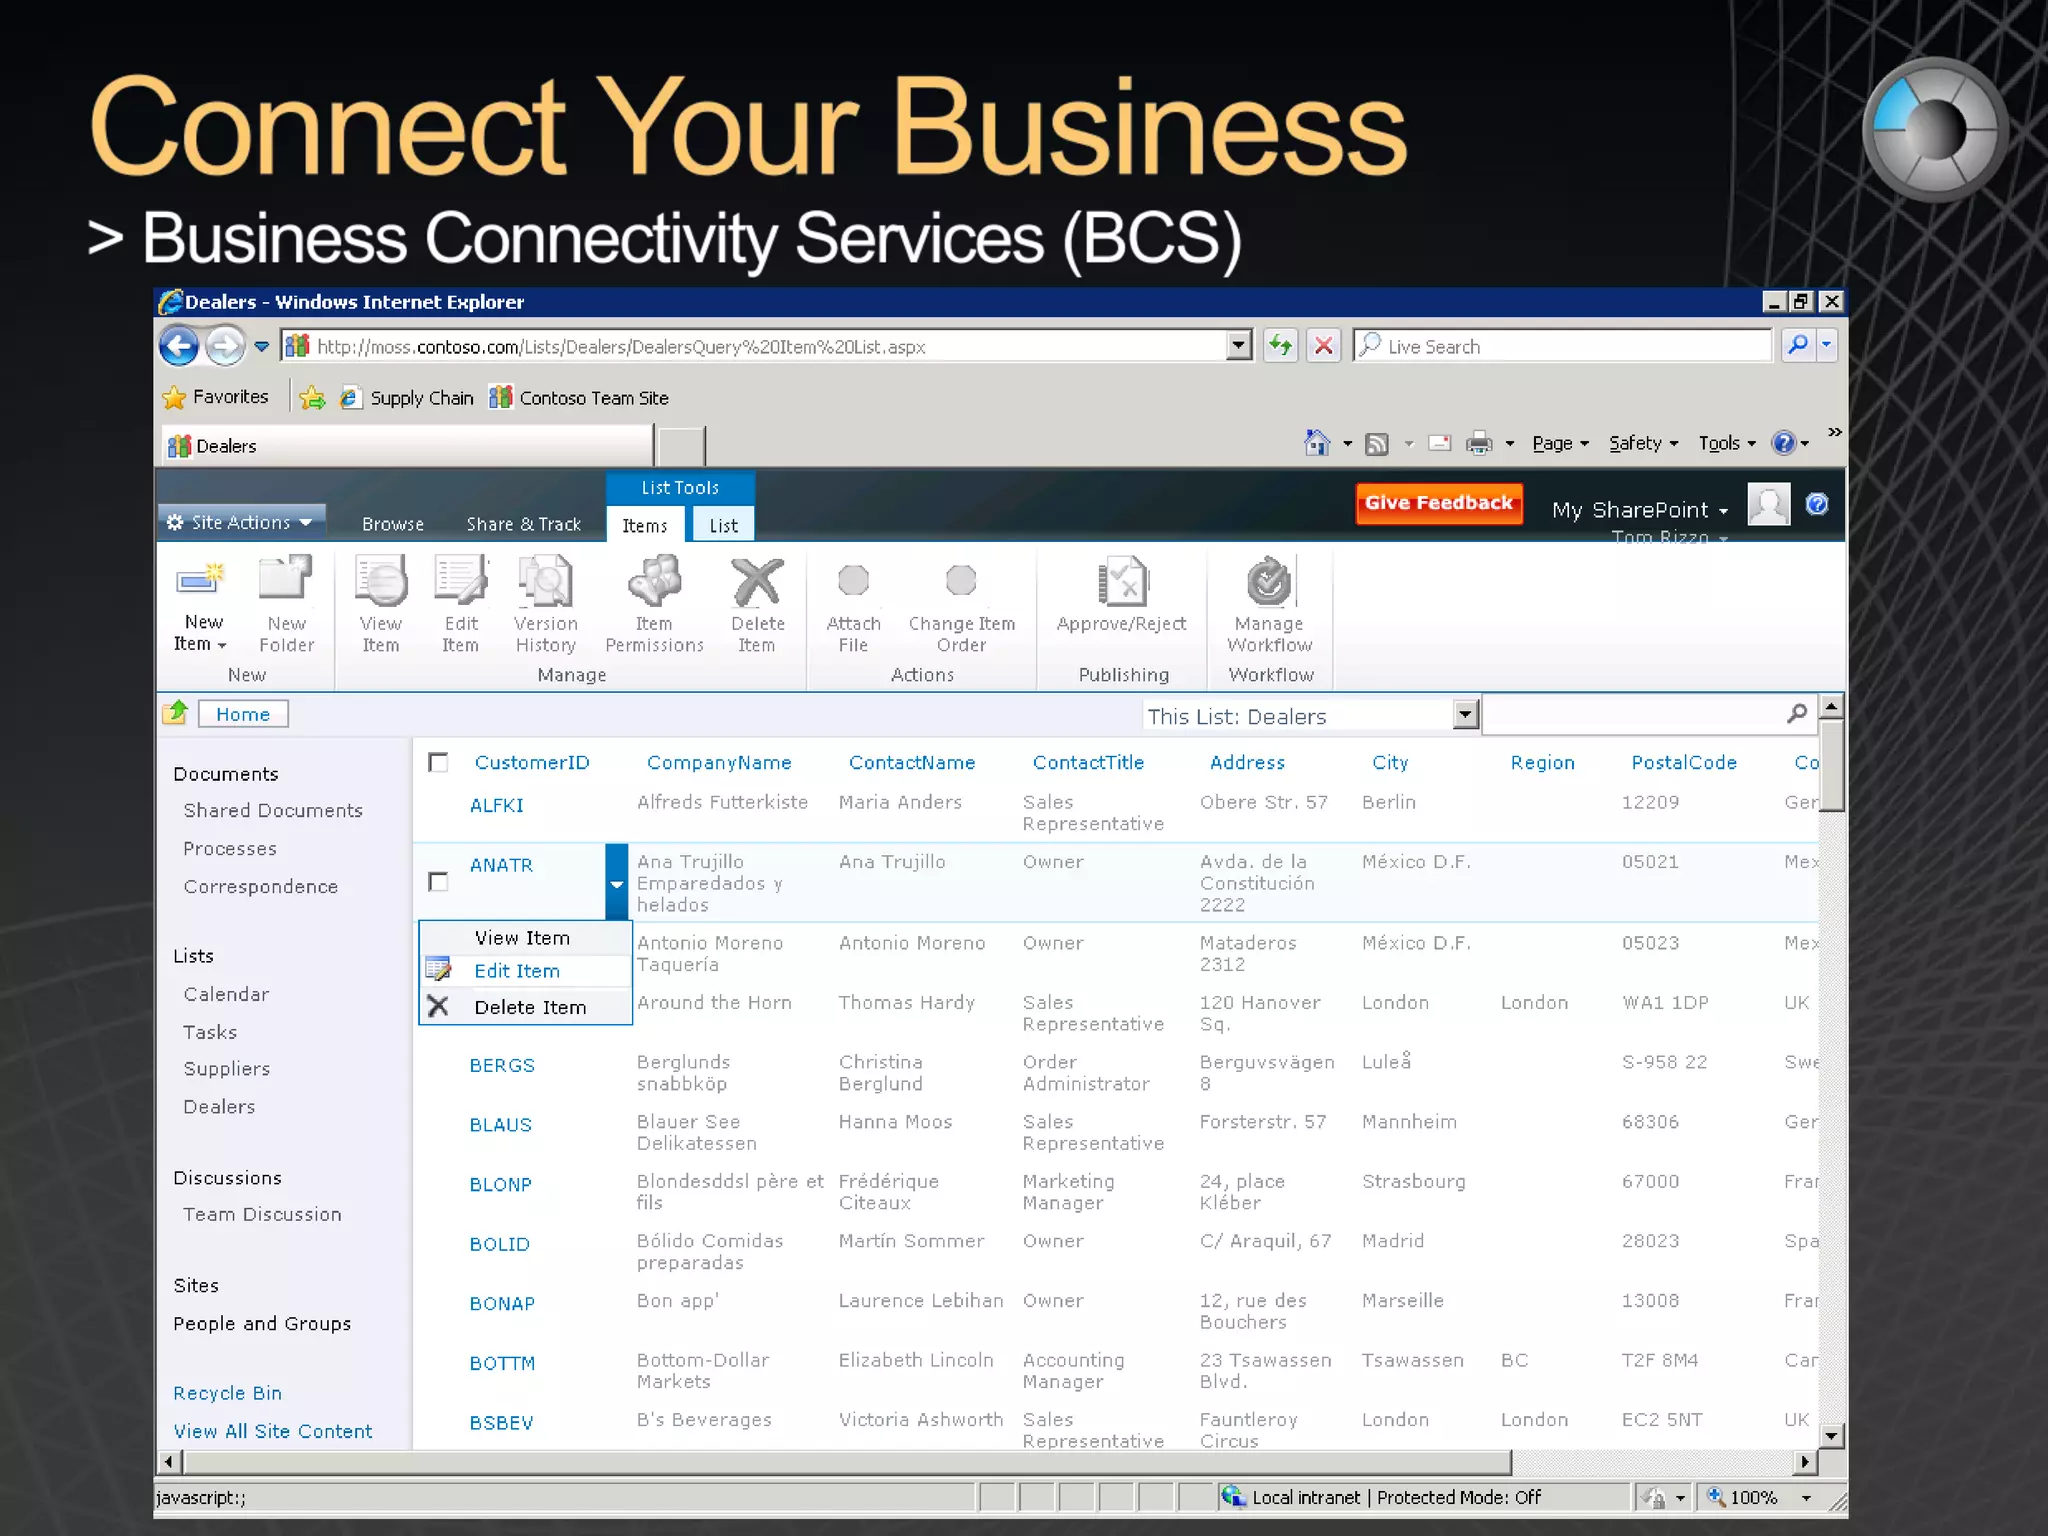Viewport: 2048px width, 1536px height.
Task: Click the list search input field
Action: tap(1632, 714)
